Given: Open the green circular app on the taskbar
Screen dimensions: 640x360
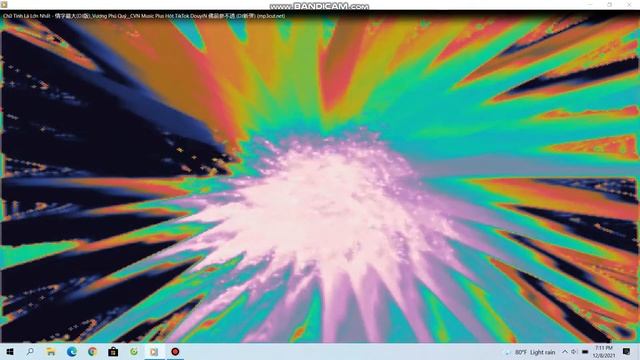Looking at the screenshot, I should [x=133, y=351].
